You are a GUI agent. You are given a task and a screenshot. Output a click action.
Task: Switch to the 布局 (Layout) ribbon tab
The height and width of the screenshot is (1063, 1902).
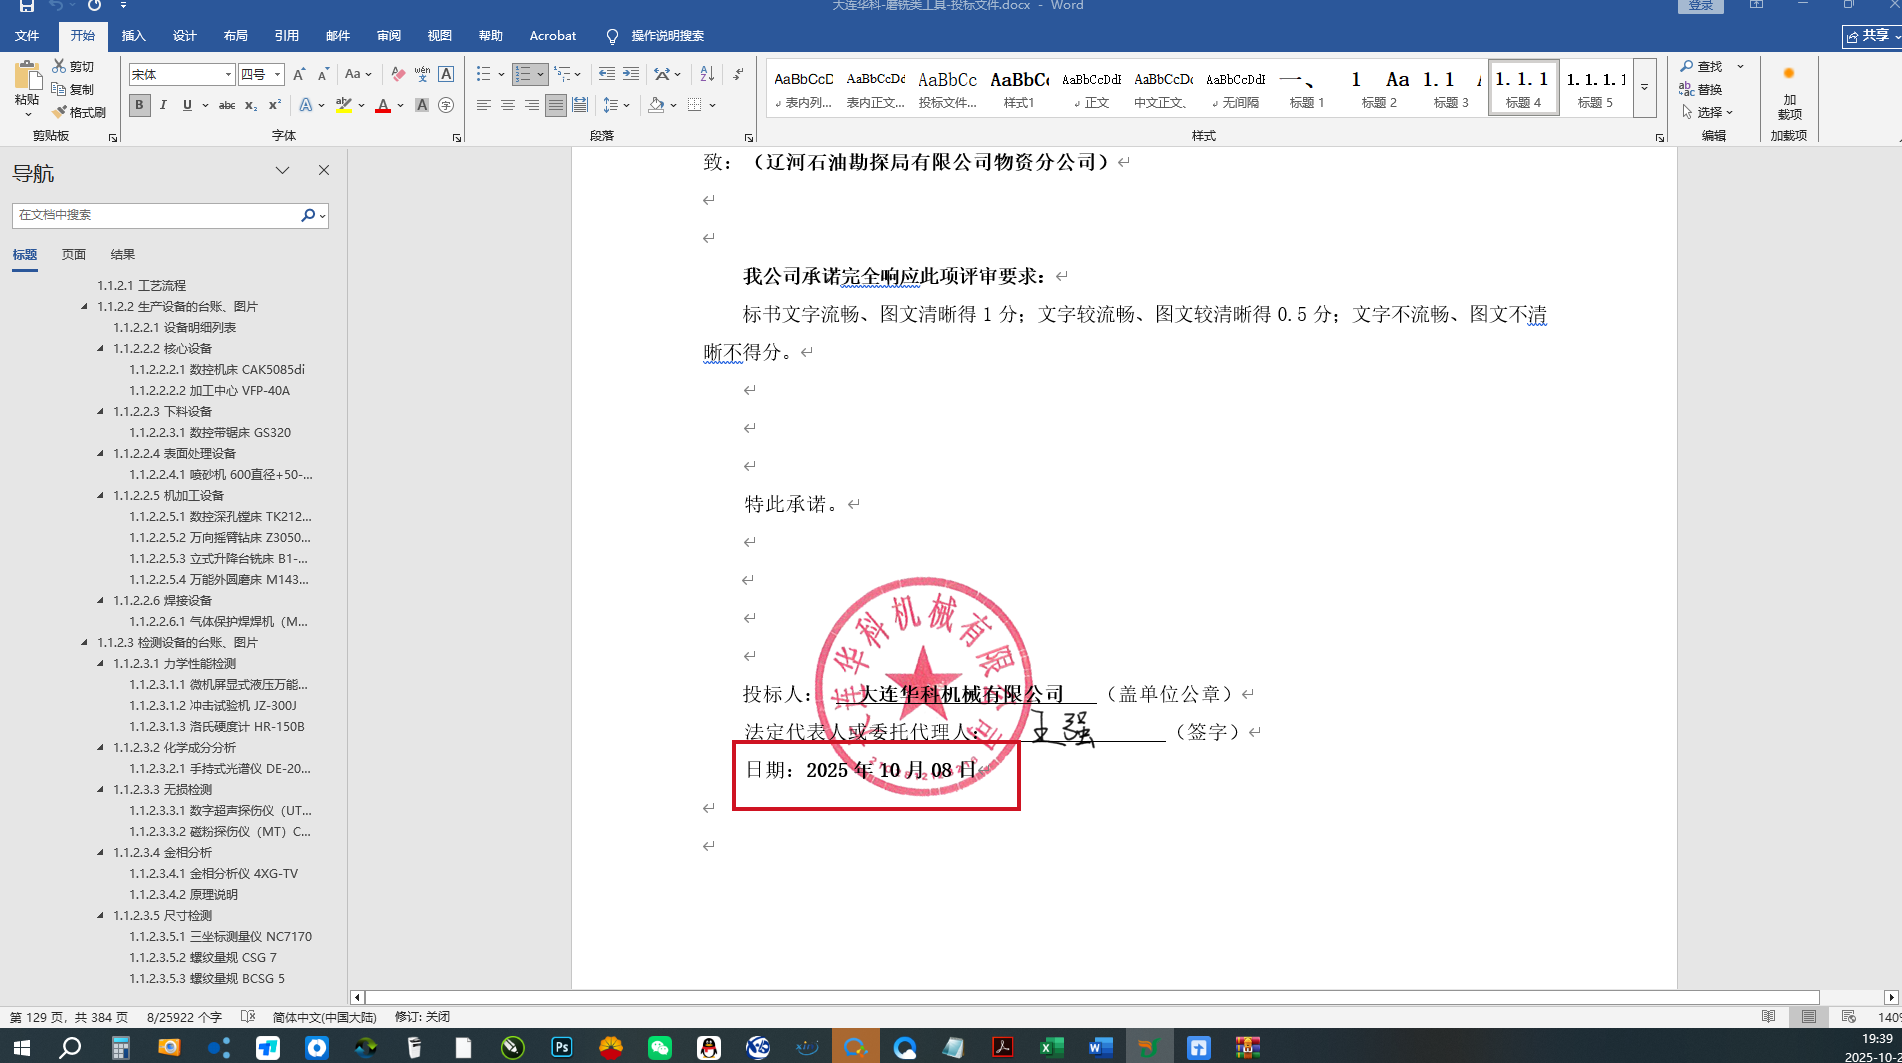[x=235, y=36]
